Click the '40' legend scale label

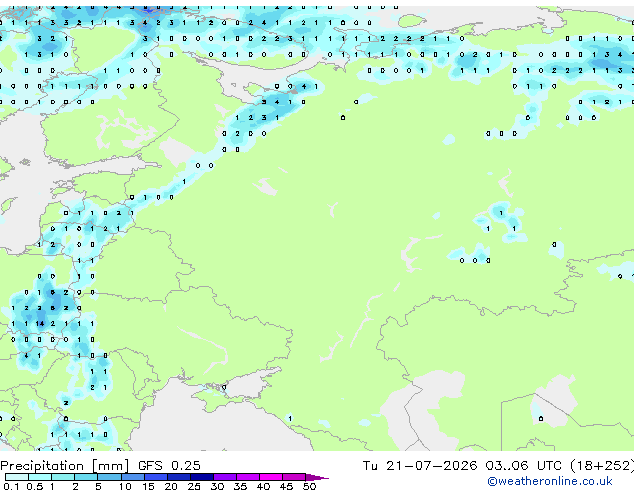click(x=263, y=486)
